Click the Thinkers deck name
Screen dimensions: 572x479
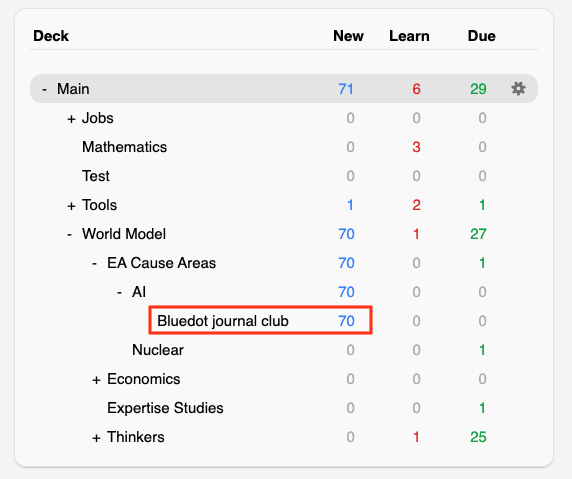pos(136,437)
